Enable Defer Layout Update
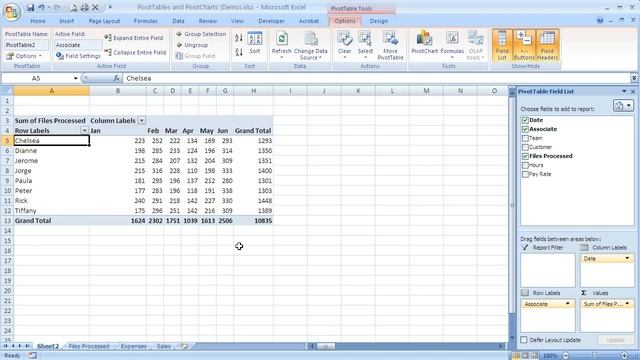The height and width of the screenshot is (360, 640). click(x=524, y=340)
